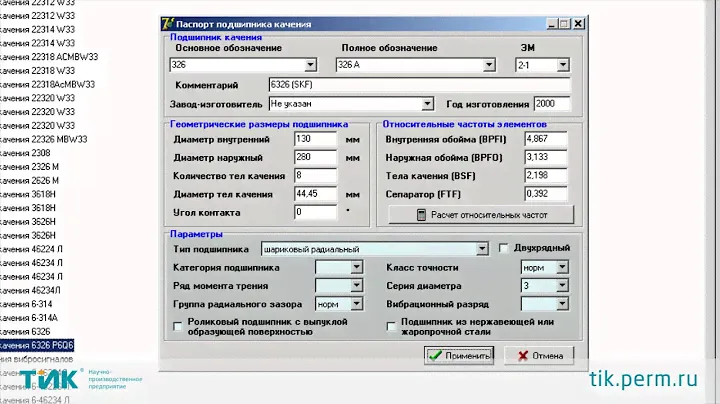Toggle Подшипник из нержавеющей стали checkbox

392,324
